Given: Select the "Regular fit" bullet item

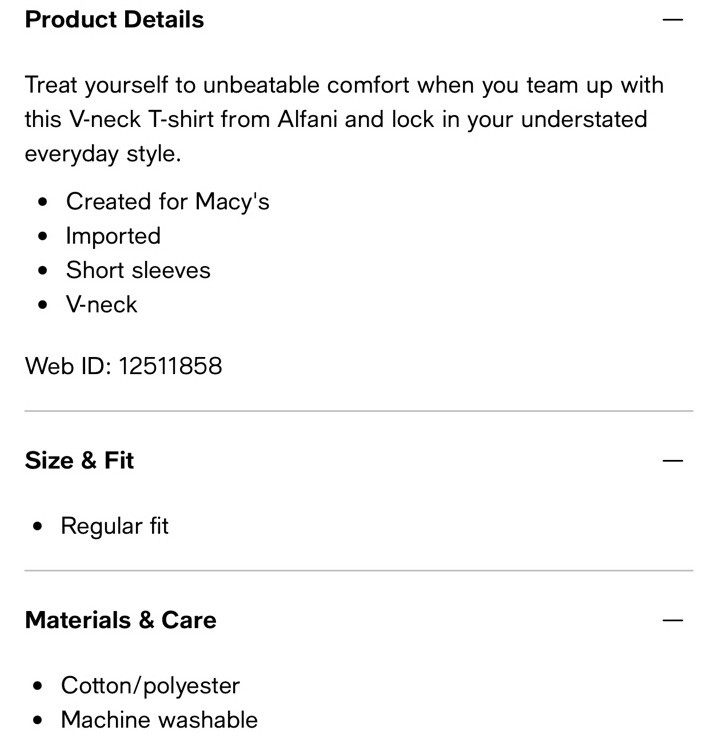Looking at the screenshot, I should click(114, 526).
